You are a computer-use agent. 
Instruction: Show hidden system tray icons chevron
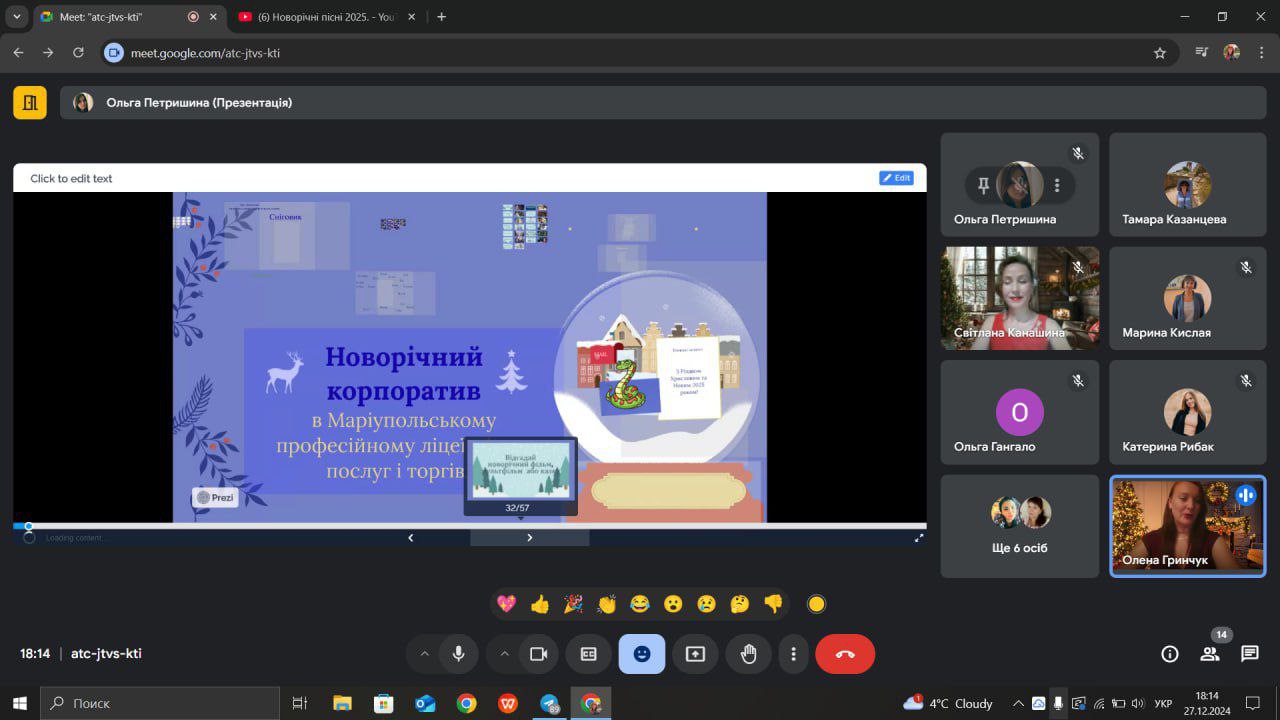(1018, 703)
